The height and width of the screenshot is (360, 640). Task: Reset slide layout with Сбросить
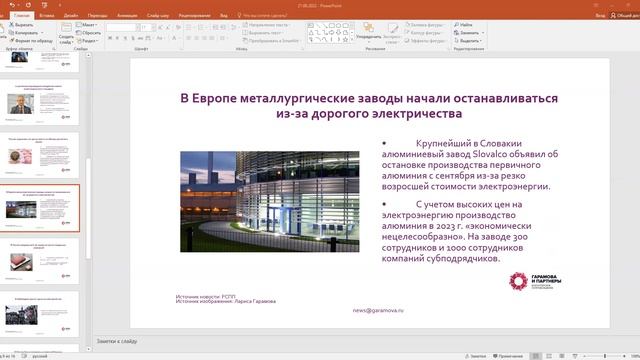click(89, 33)
